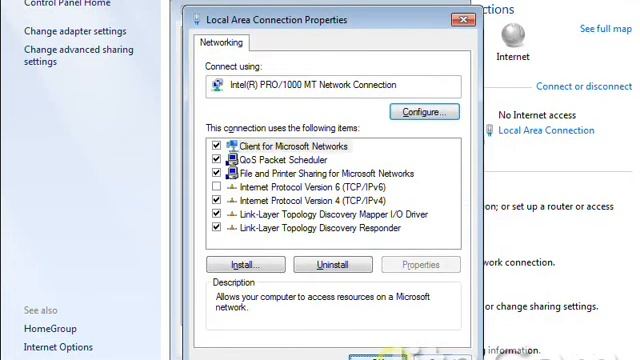The image size is (640, 360).
Task: Click the File and Printer Sharing icon
Action: [232, 173]
